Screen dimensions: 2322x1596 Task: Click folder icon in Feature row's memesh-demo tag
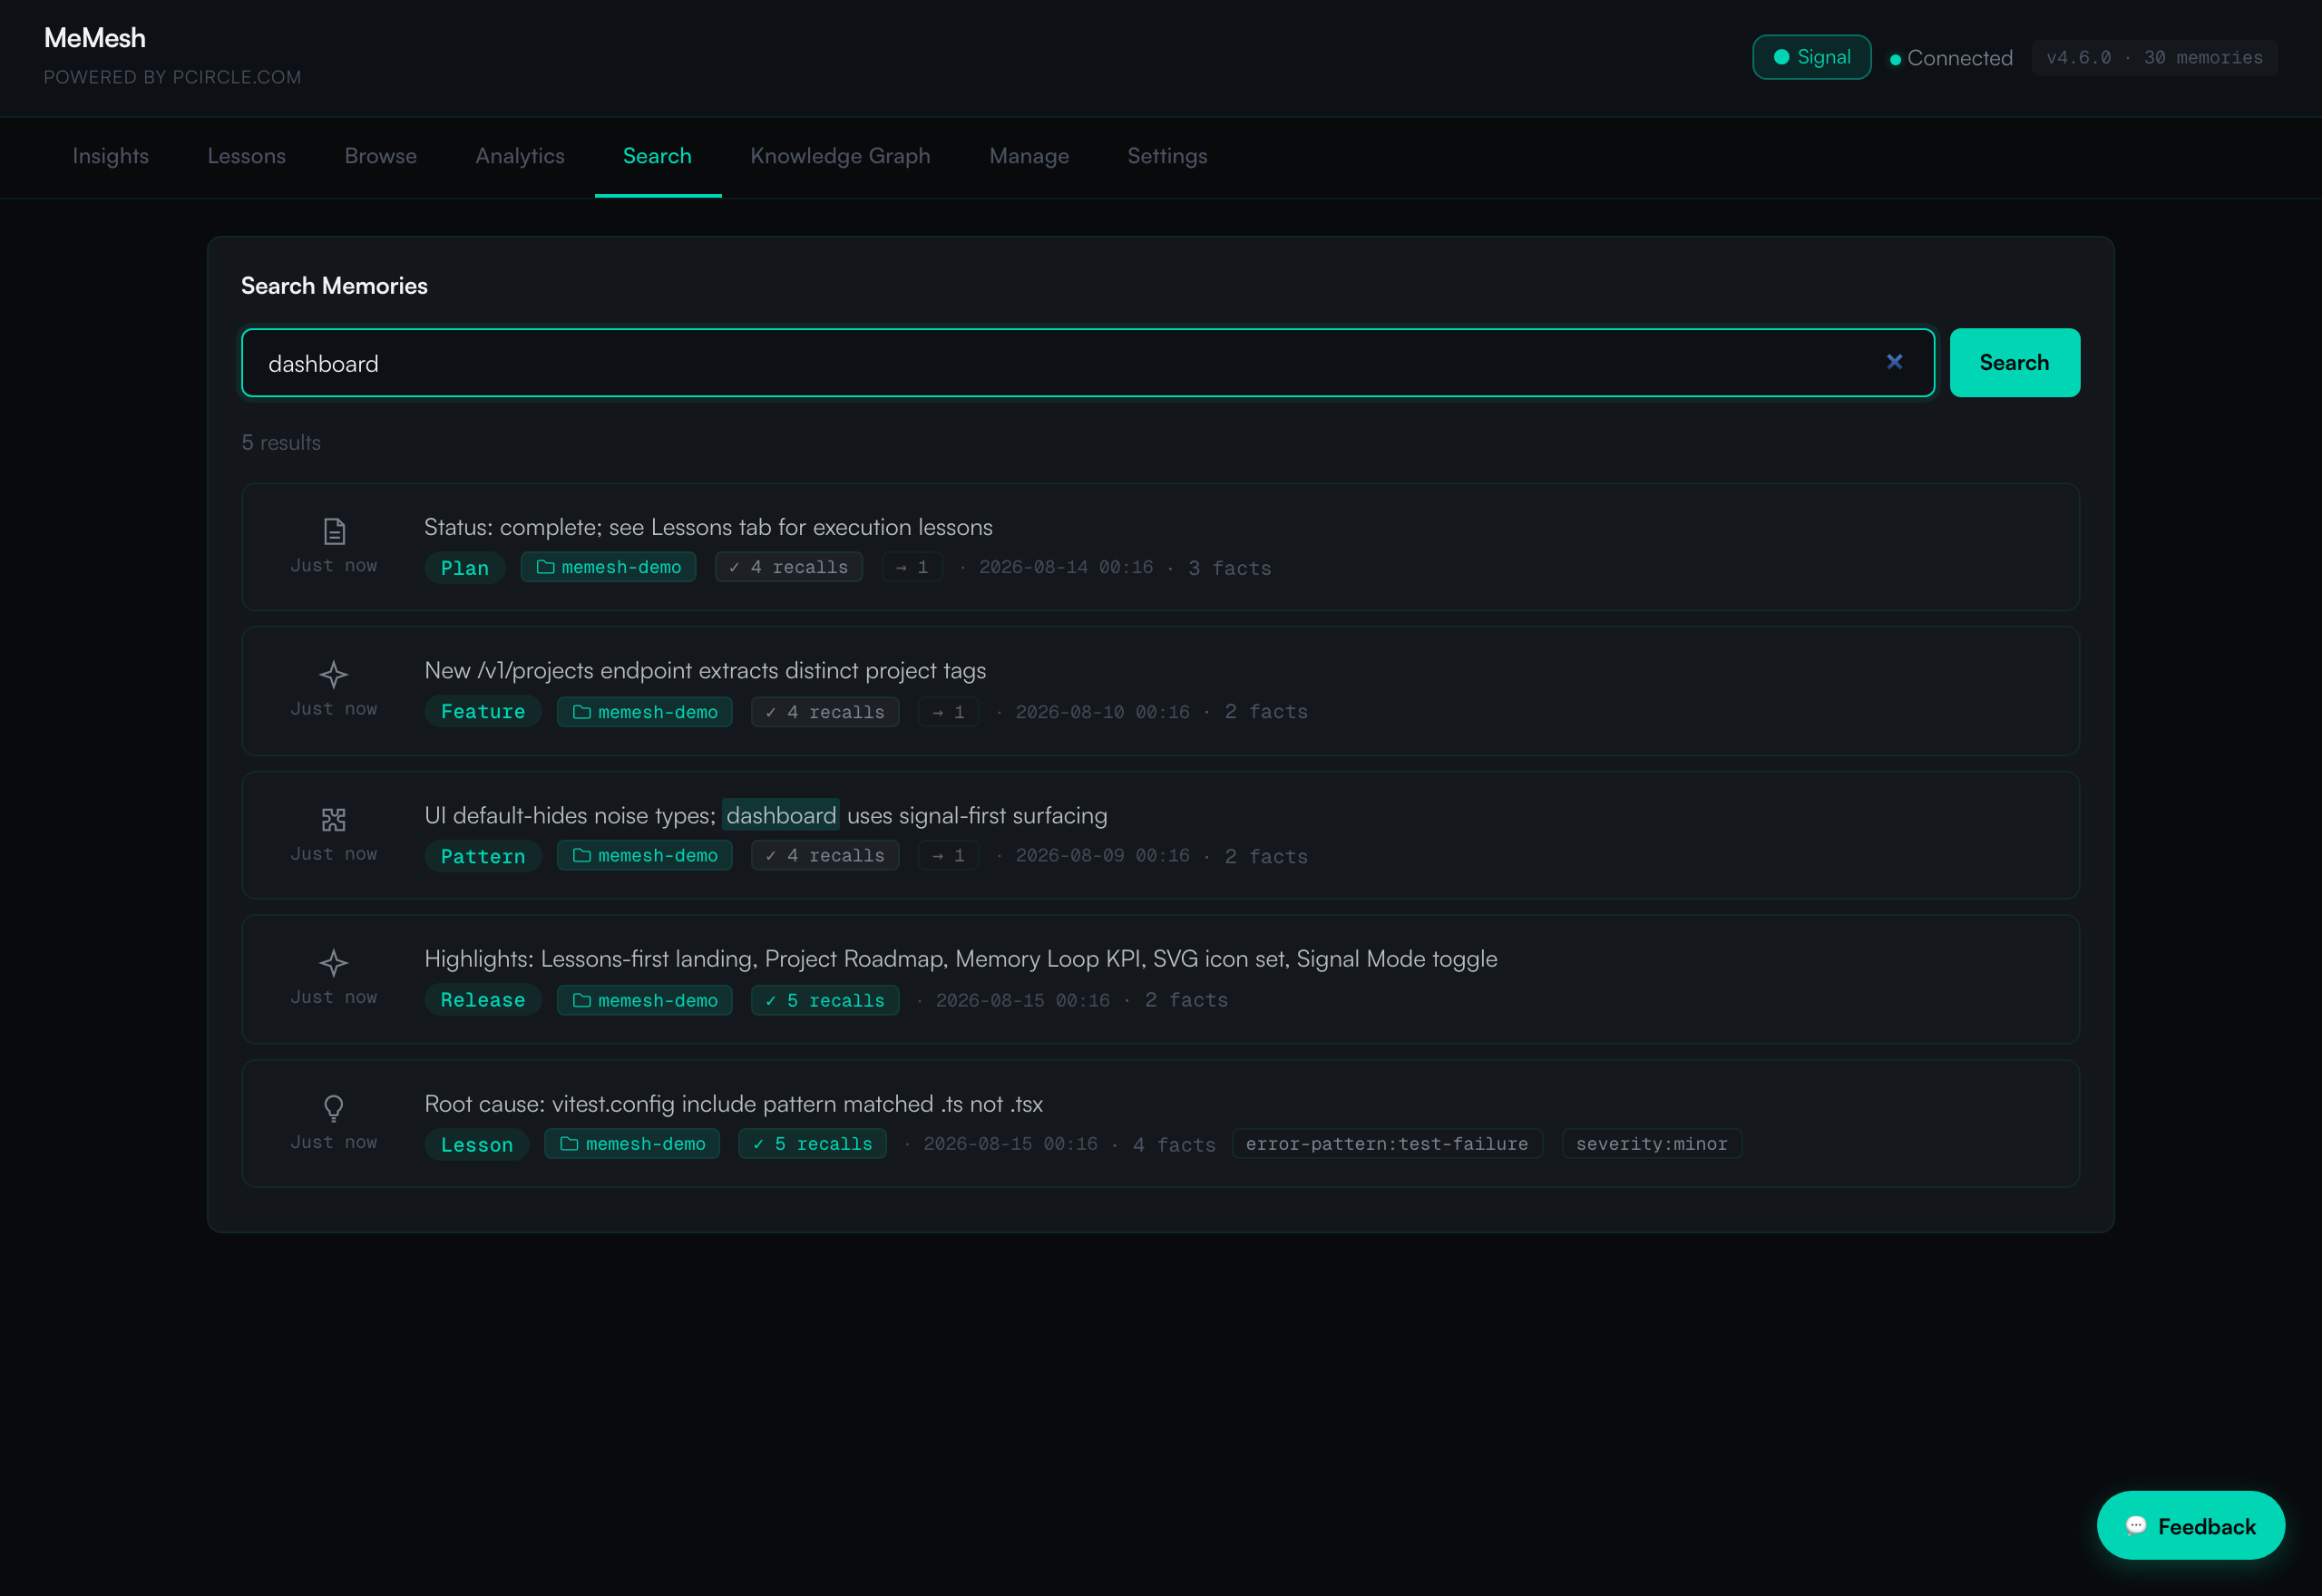coord(581,712)
